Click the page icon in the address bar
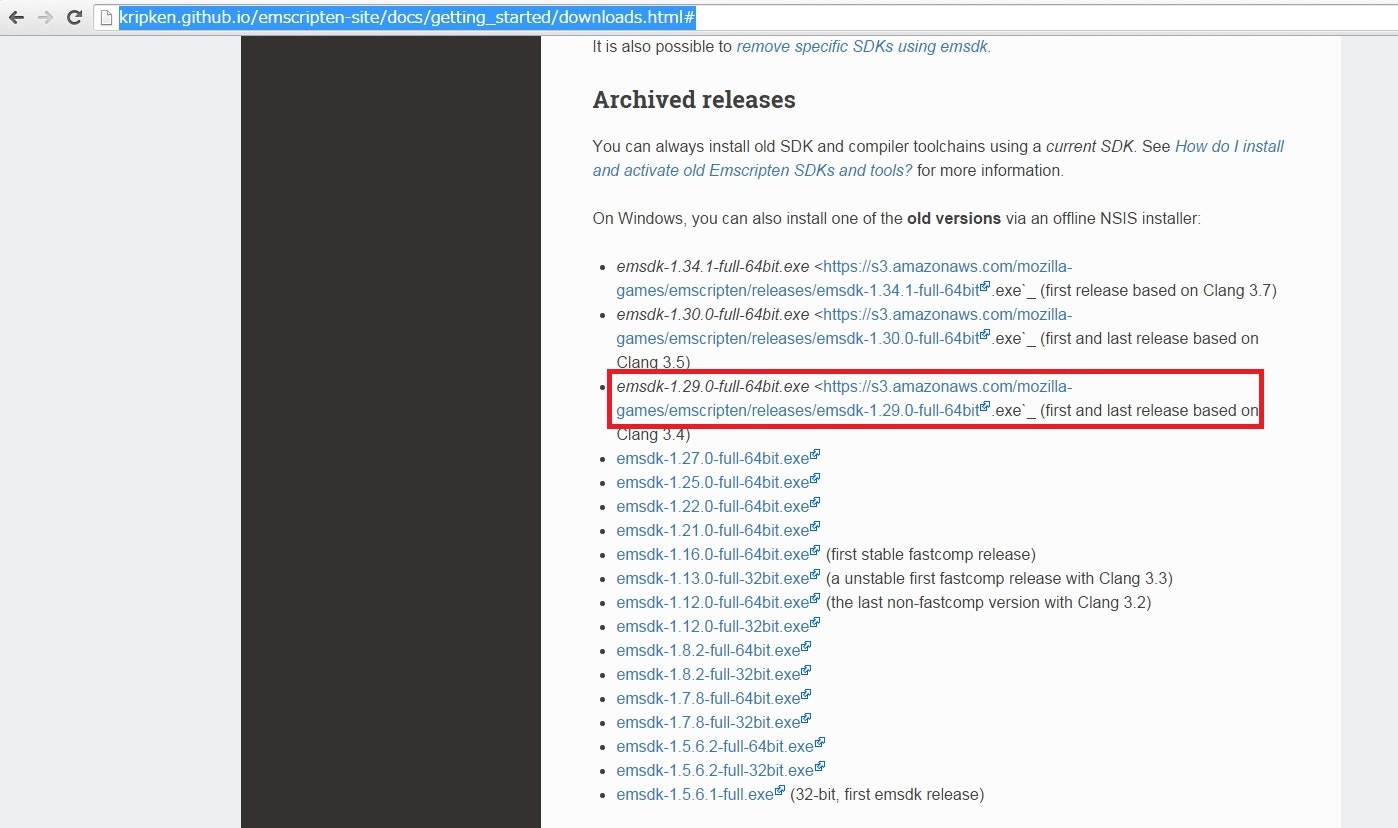Image resolution: width=1398 pixels, height=828 pixels. (x=107, y=17)
